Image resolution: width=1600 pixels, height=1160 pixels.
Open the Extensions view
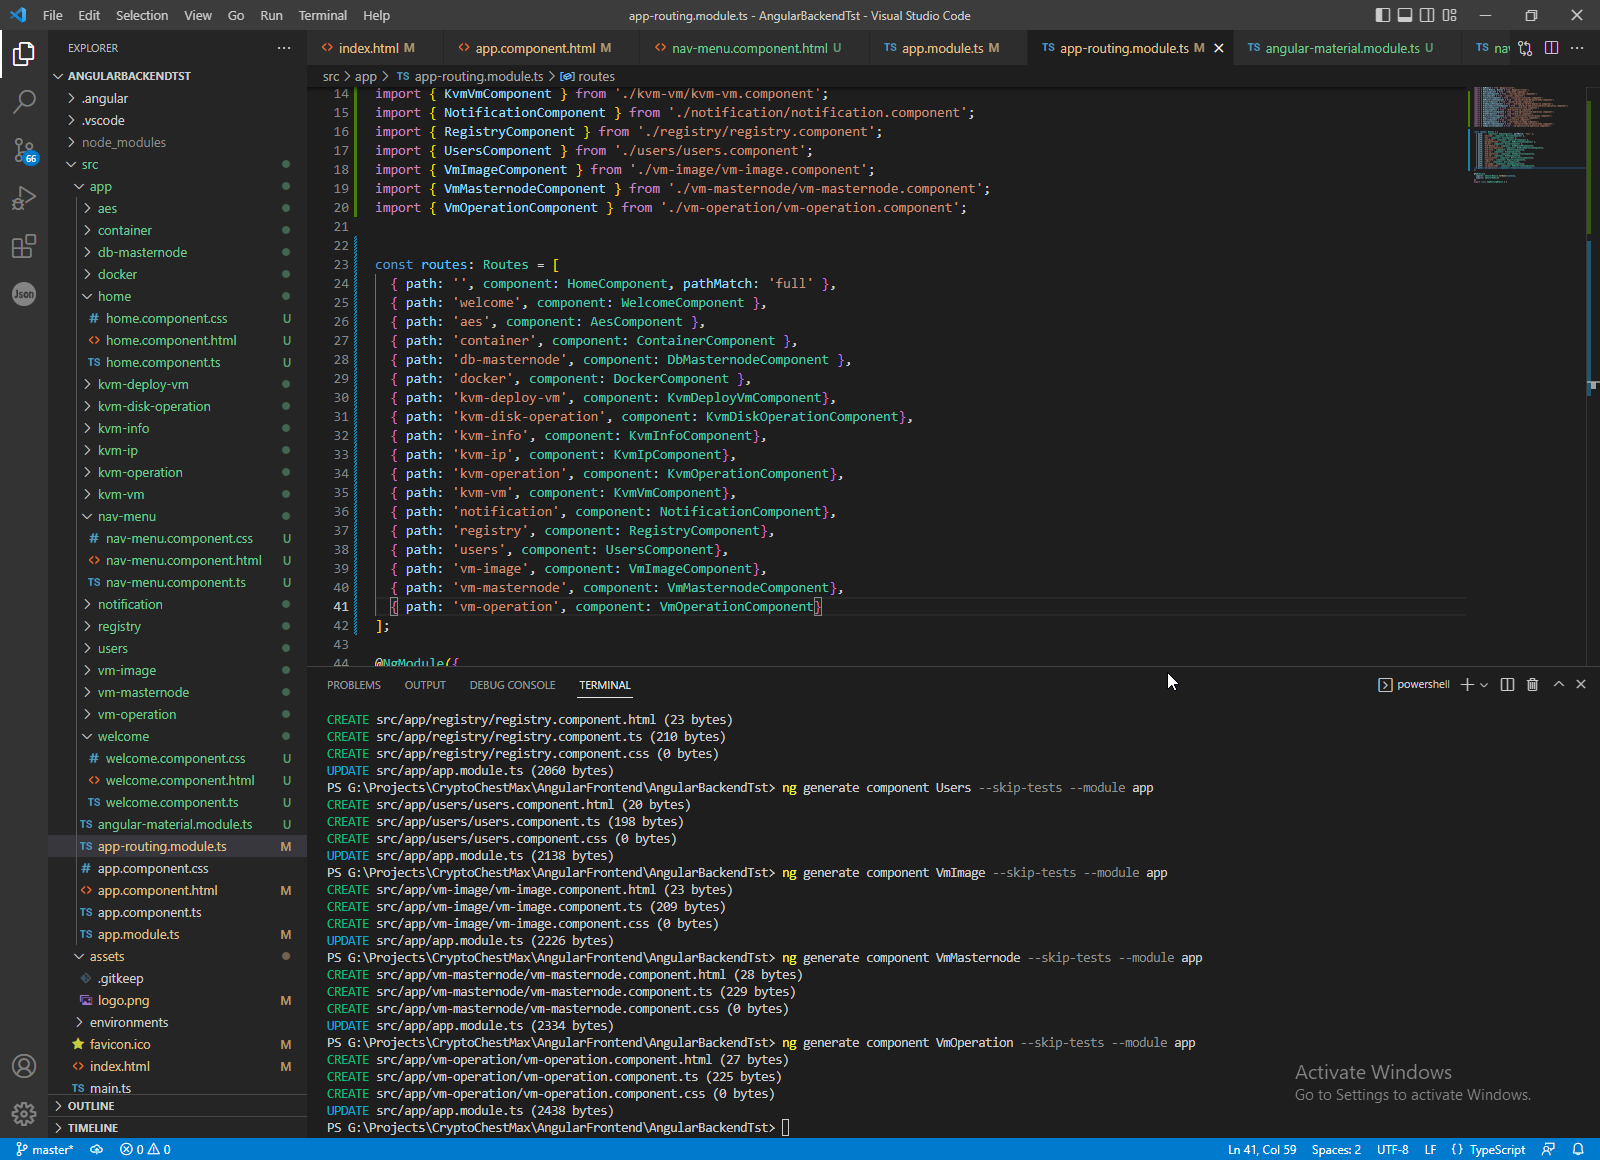coord(24,246)
